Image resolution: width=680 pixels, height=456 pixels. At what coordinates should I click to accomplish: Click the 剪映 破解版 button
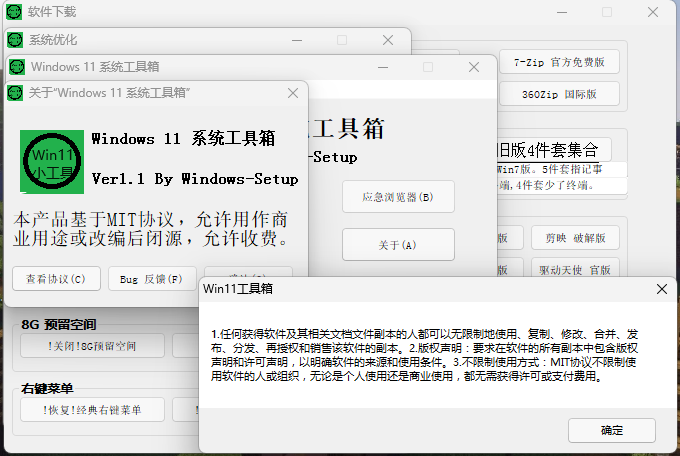pos(575,238)
